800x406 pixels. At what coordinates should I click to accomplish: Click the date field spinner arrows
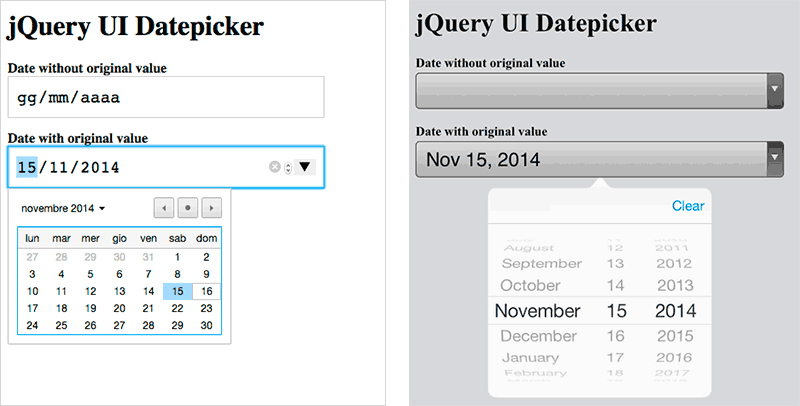(288, 167)
